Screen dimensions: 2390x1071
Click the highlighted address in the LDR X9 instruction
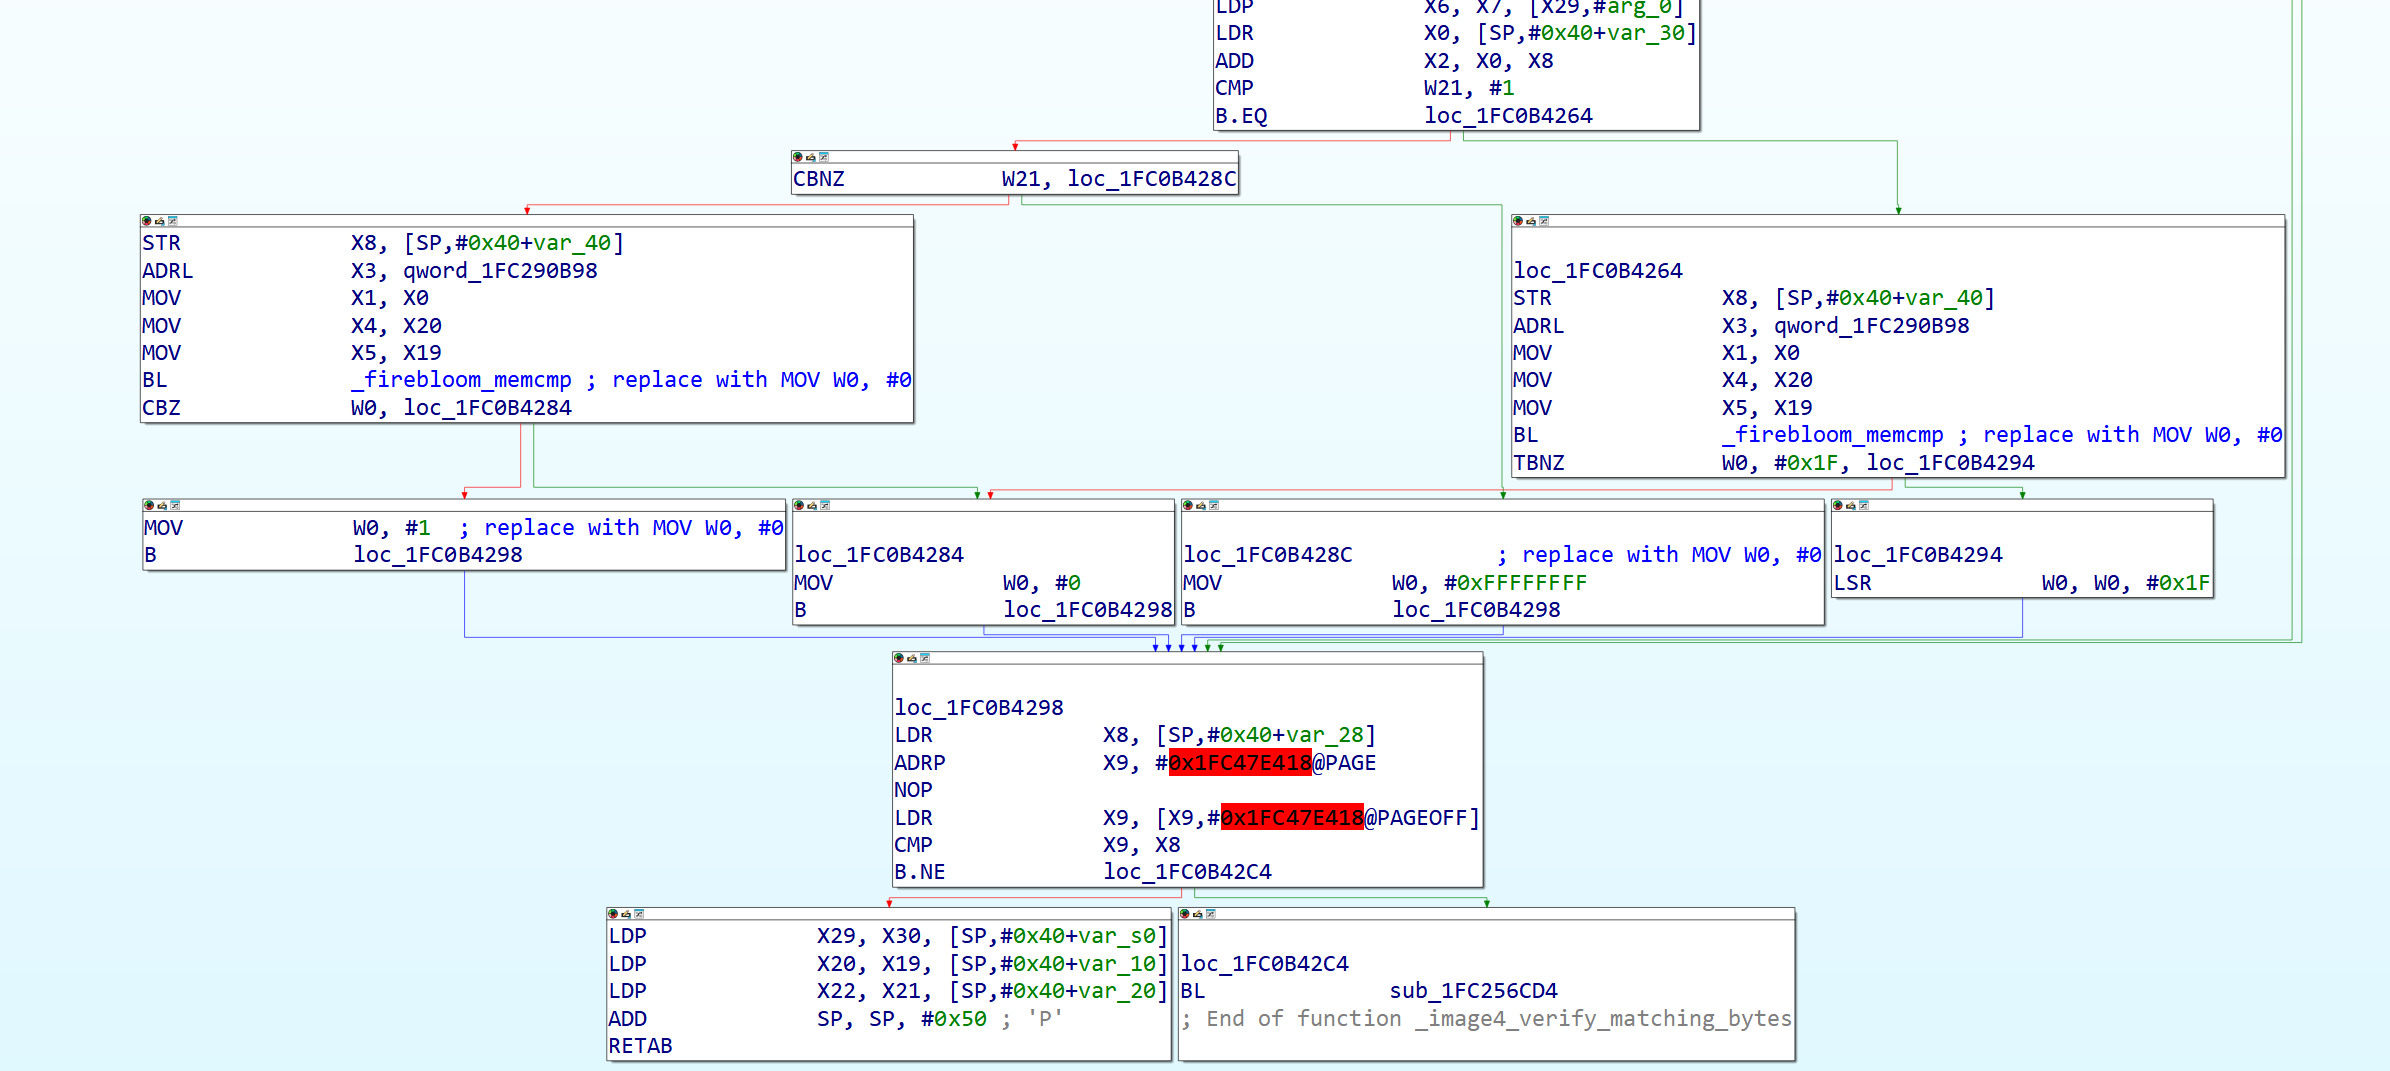1292,818
